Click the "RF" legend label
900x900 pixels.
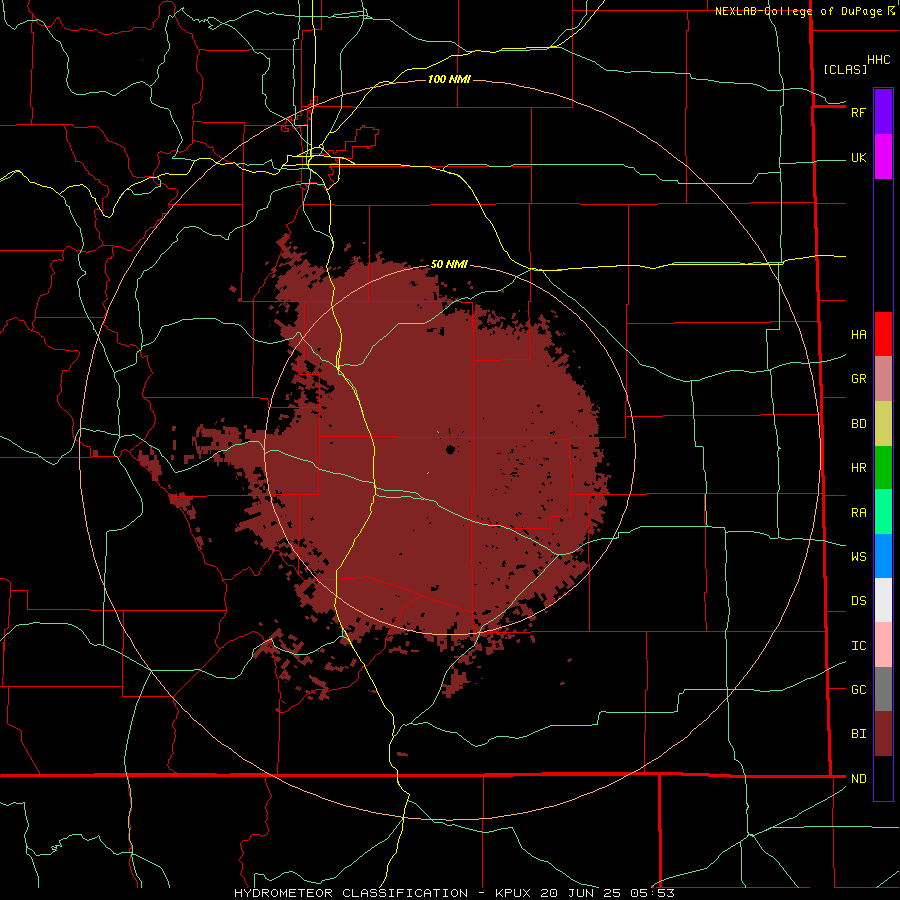(858, 112)
